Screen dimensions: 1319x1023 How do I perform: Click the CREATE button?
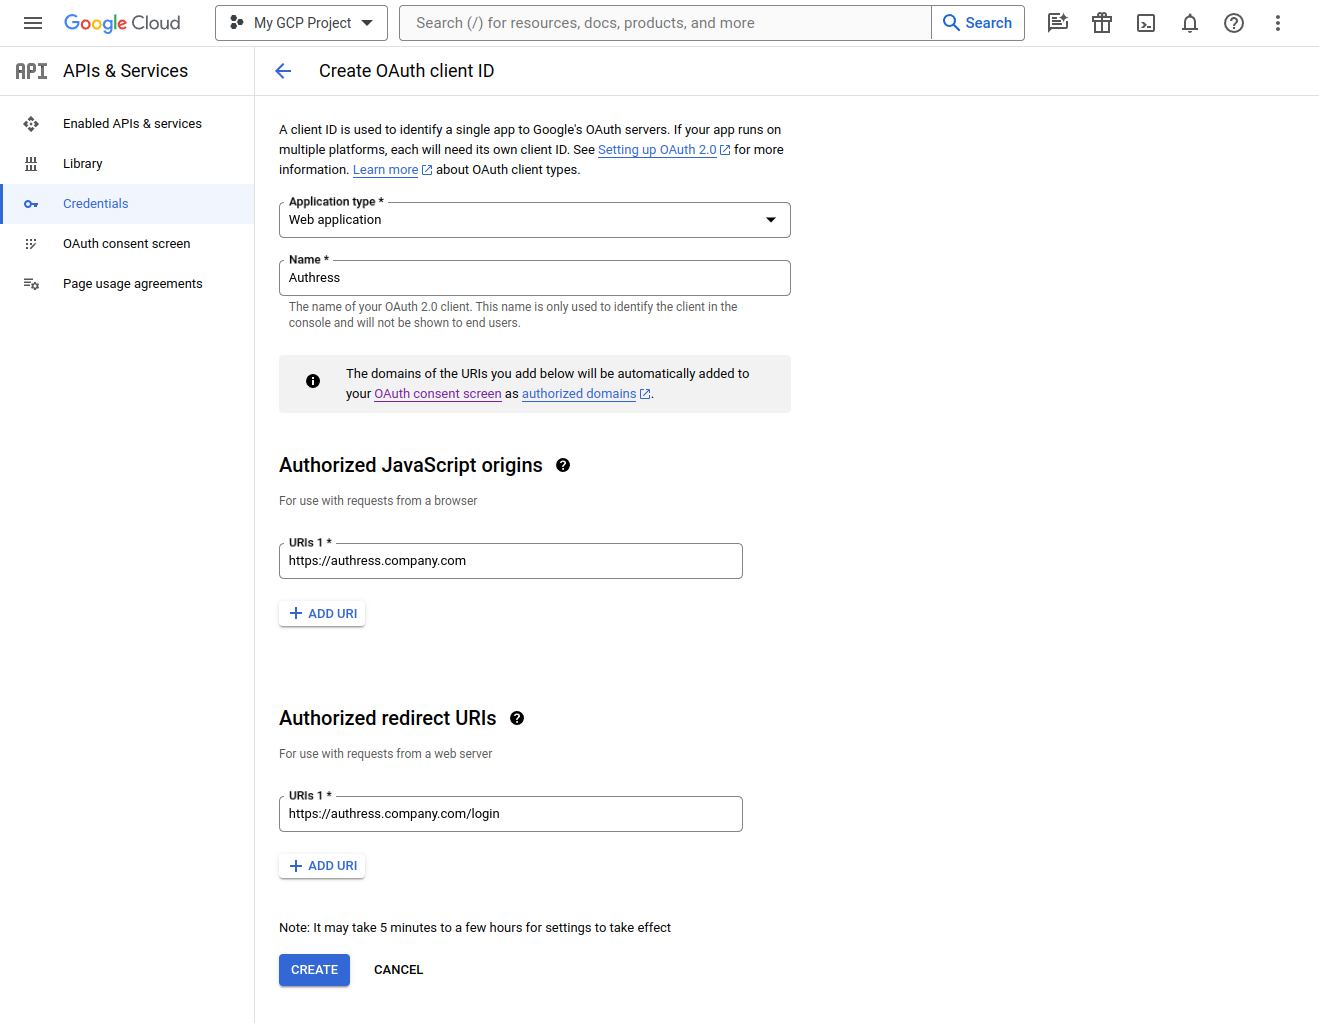(314, 969)
